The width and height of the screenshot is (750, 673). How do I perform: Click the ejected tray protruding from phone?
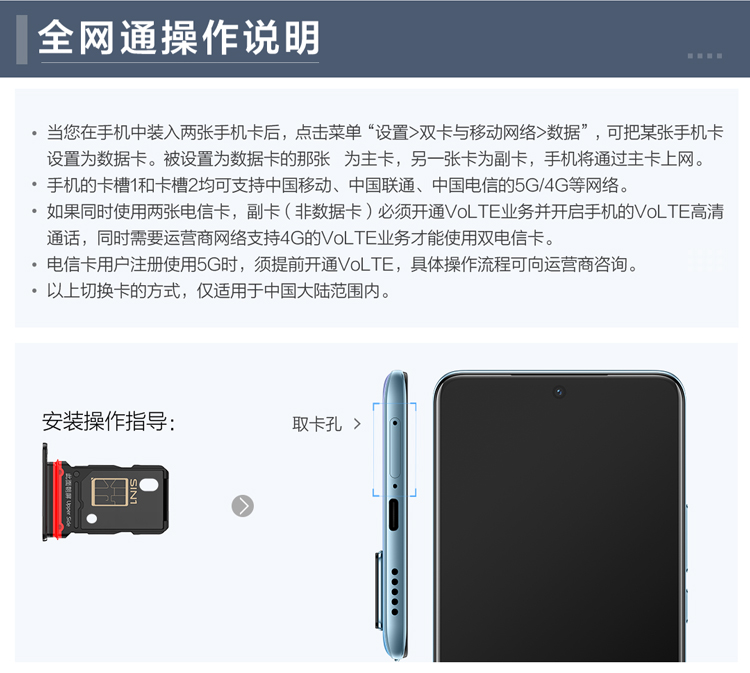tap(378, 590)
